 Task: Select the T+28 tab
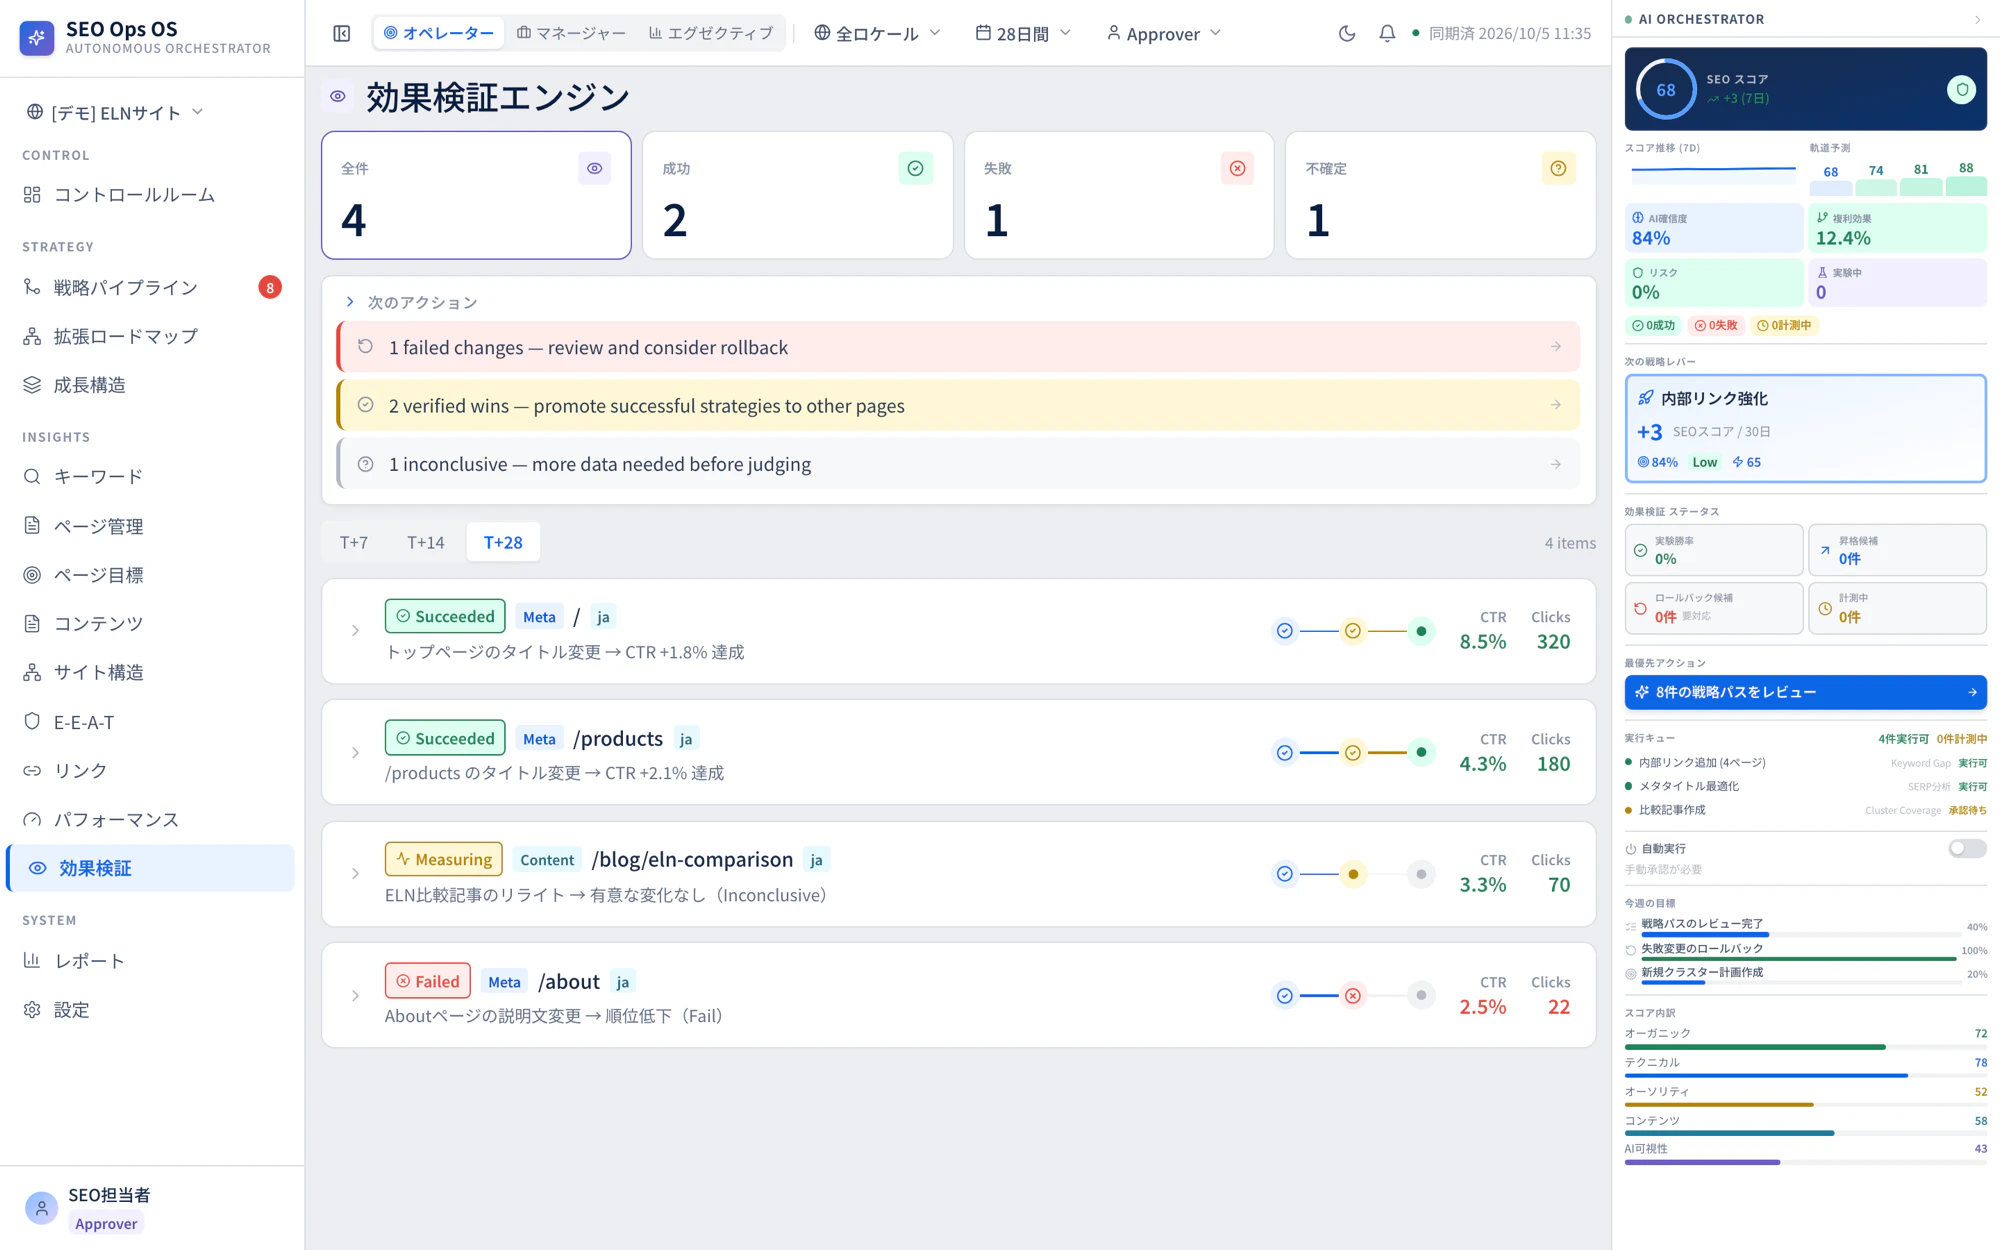tap(503, 542)
